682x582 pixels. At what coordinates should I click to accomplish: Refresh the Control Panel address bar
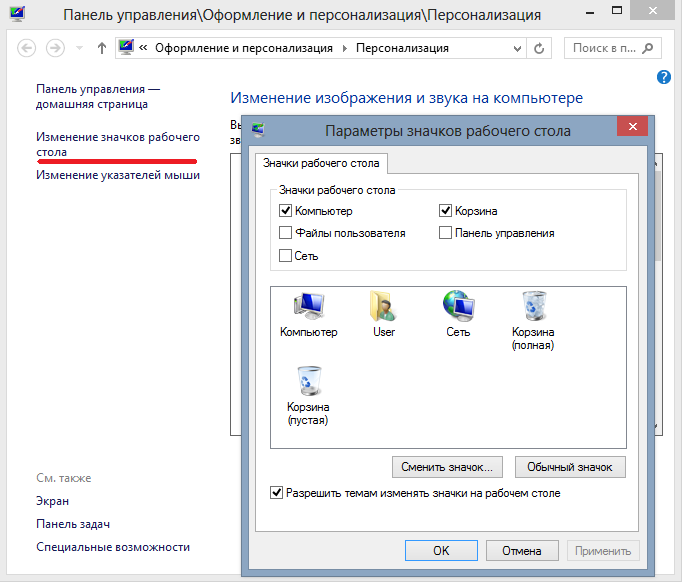pyautogui.click(x=539, y=48)
